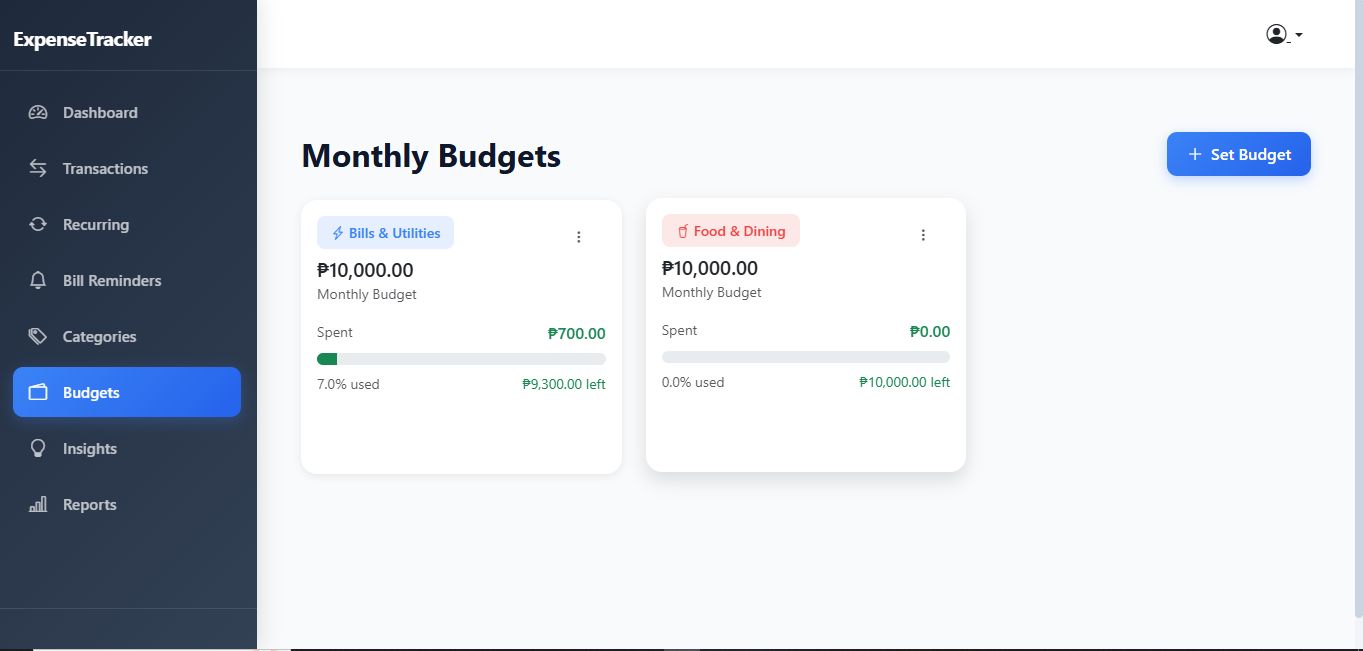The height and width of the screenshot is (651, 1363).
Task: Click the Bills & Utilities progress bar
Action: pos(461,359)
